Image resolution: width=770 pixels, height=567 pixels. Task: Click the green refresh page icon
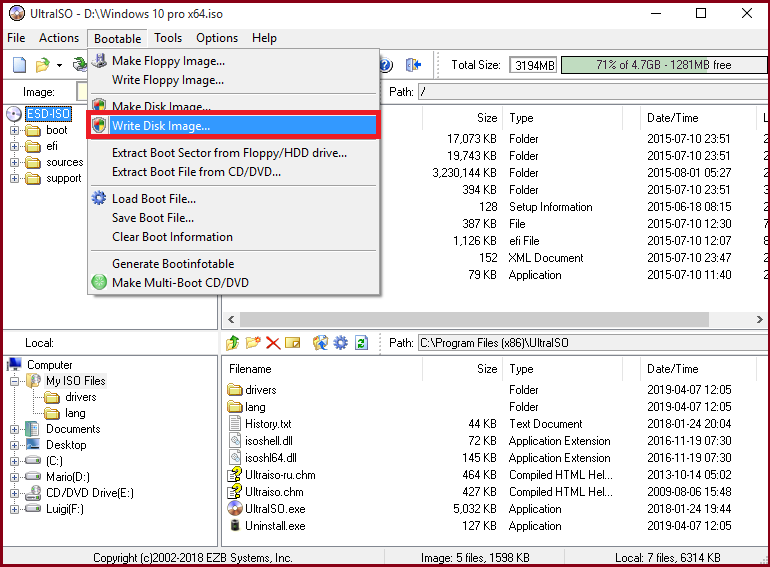[x=361, y=343]
